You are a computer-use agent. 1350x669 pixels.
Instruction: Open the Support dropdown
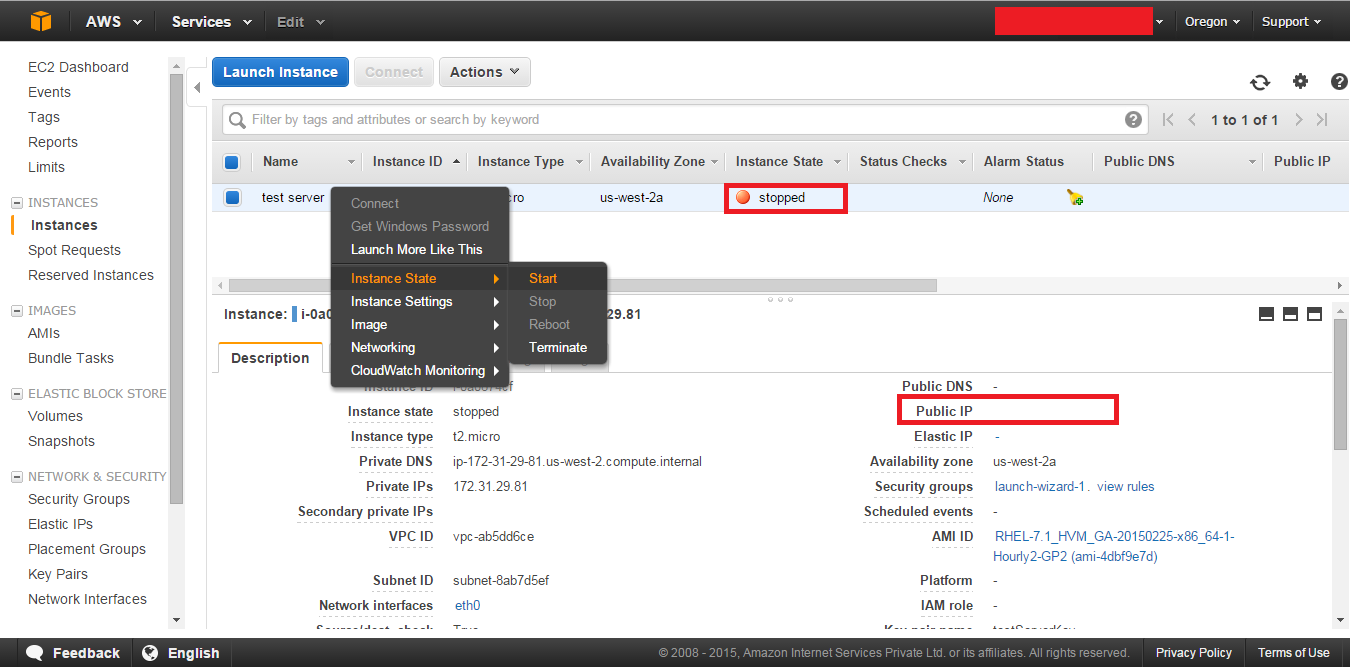[x=1291, y=21]
